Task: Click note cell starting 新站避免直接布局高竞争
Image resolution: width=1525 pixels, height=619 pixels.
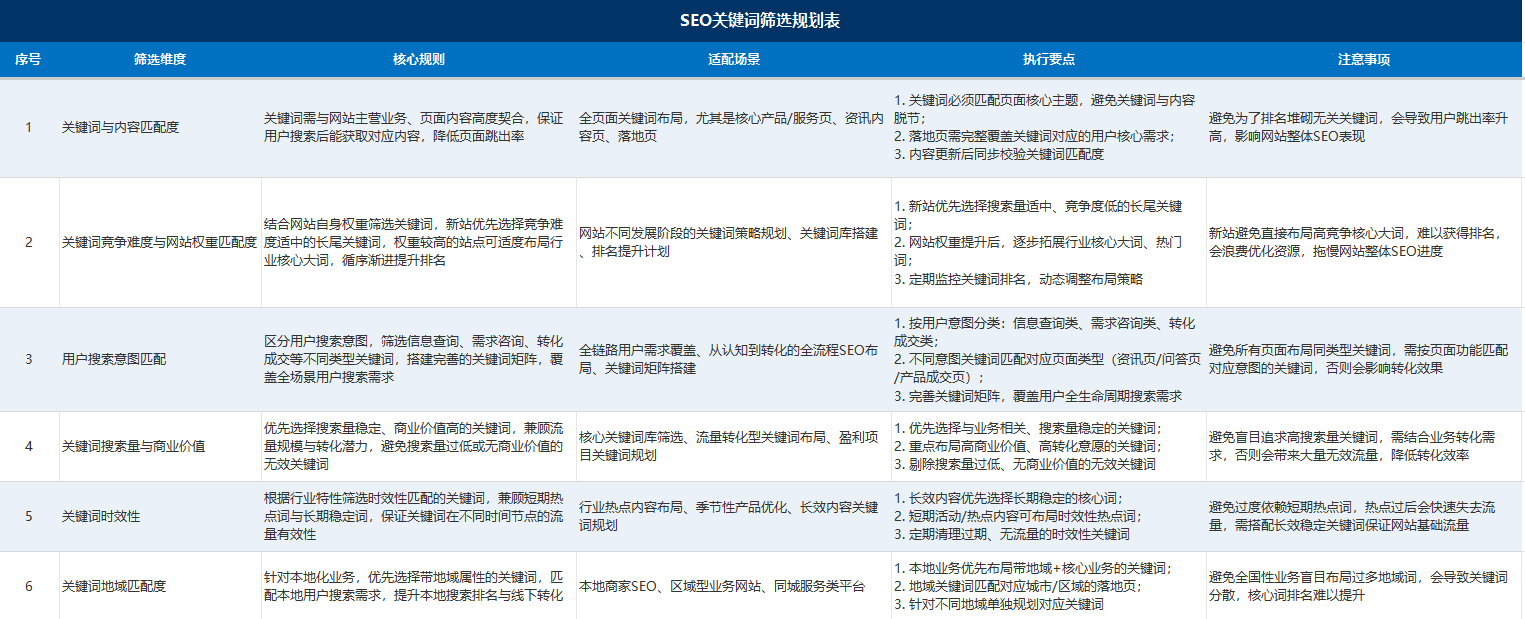Action: coord(1365,242)
